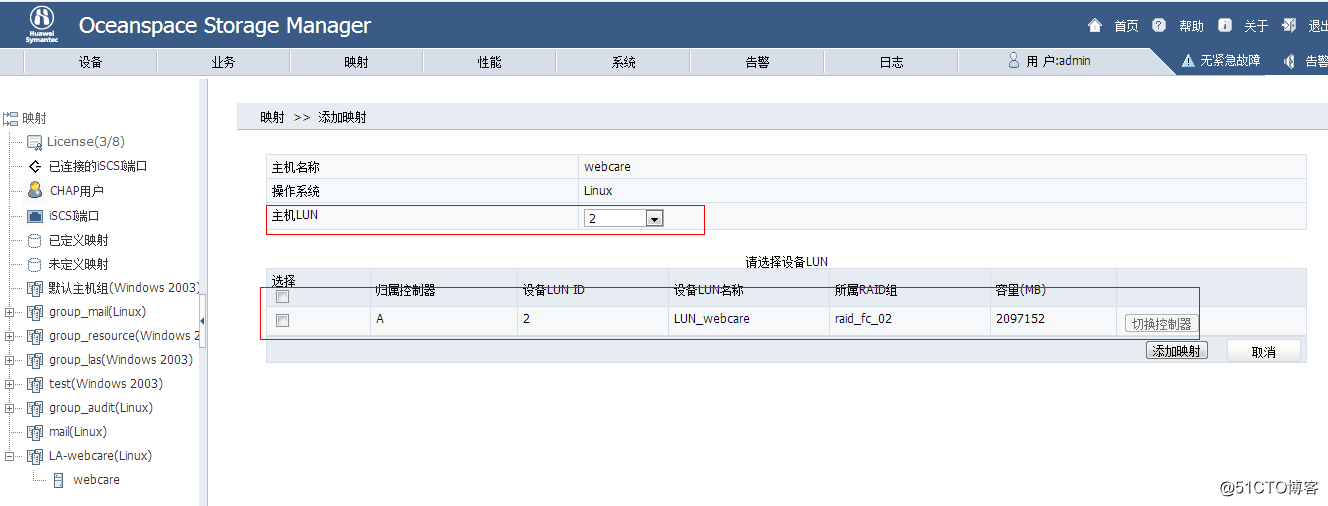Screen dimensions: 1328x506
Task: Click the 已定义映射 cylinder icon
Action: (35, 240)
